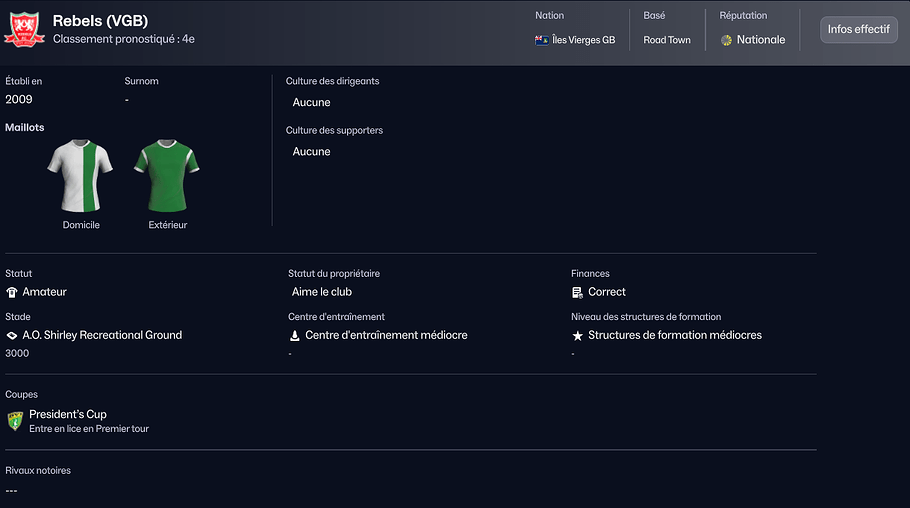Click the Îles Vierges GB flag icon
Viewport: 910px width, 508px height.
click(x=542, y=40)
